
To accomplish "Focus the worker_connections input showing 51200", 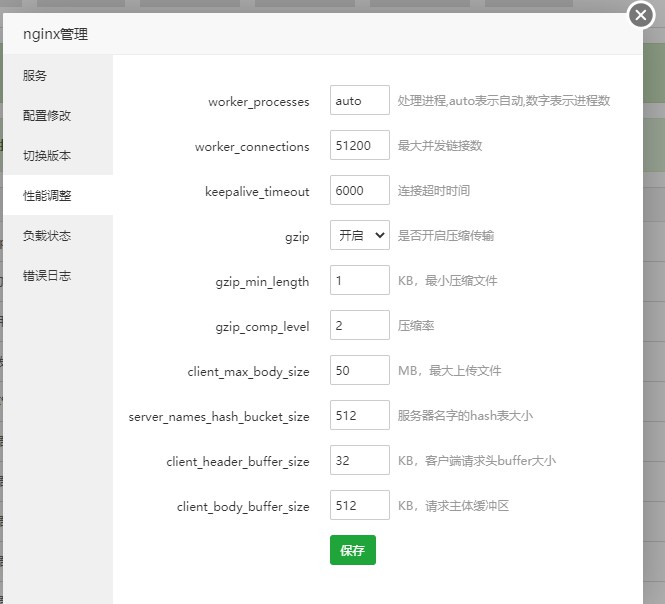I will coord(360,145).
